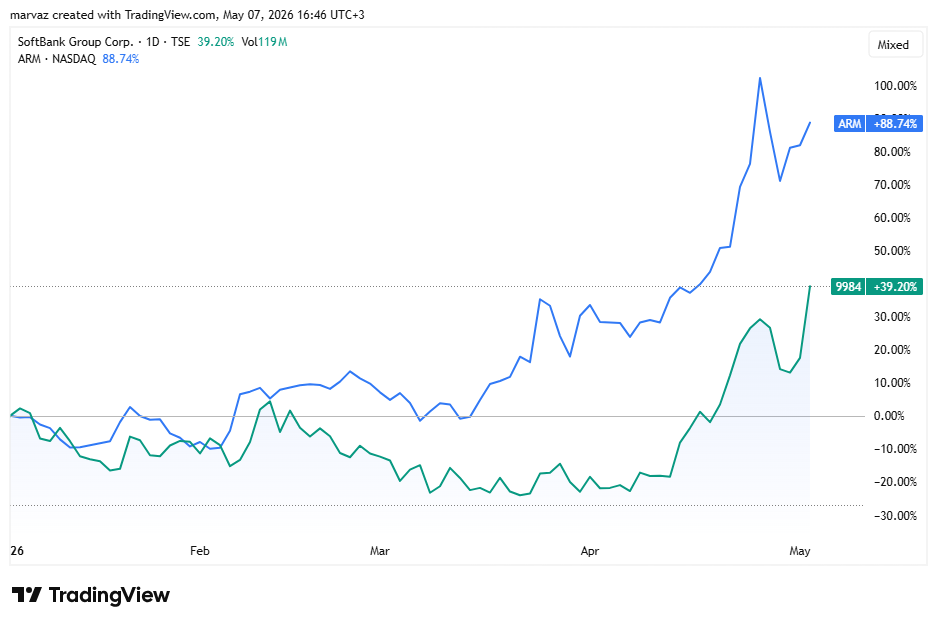Image resolution: width=937 pixels, height=625 pixels.
Task: Select the Vol 119M volume readout
Action: coord(264,42)
